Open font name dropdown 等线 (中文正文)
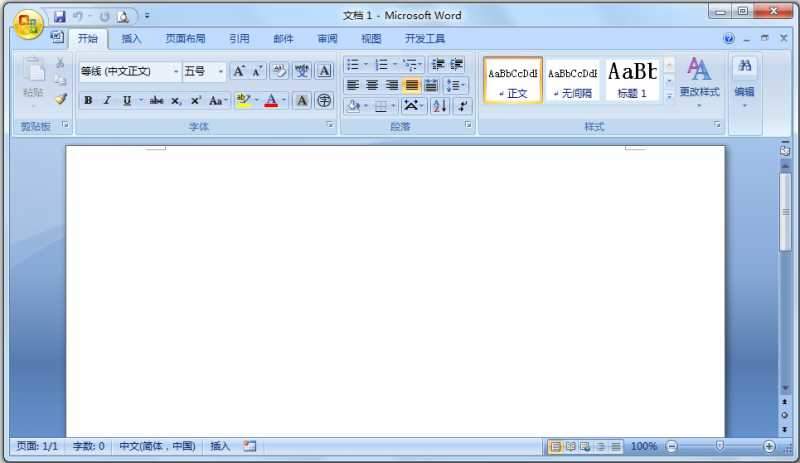This screenshot has width=800, height=463. [x=176, y=71]
